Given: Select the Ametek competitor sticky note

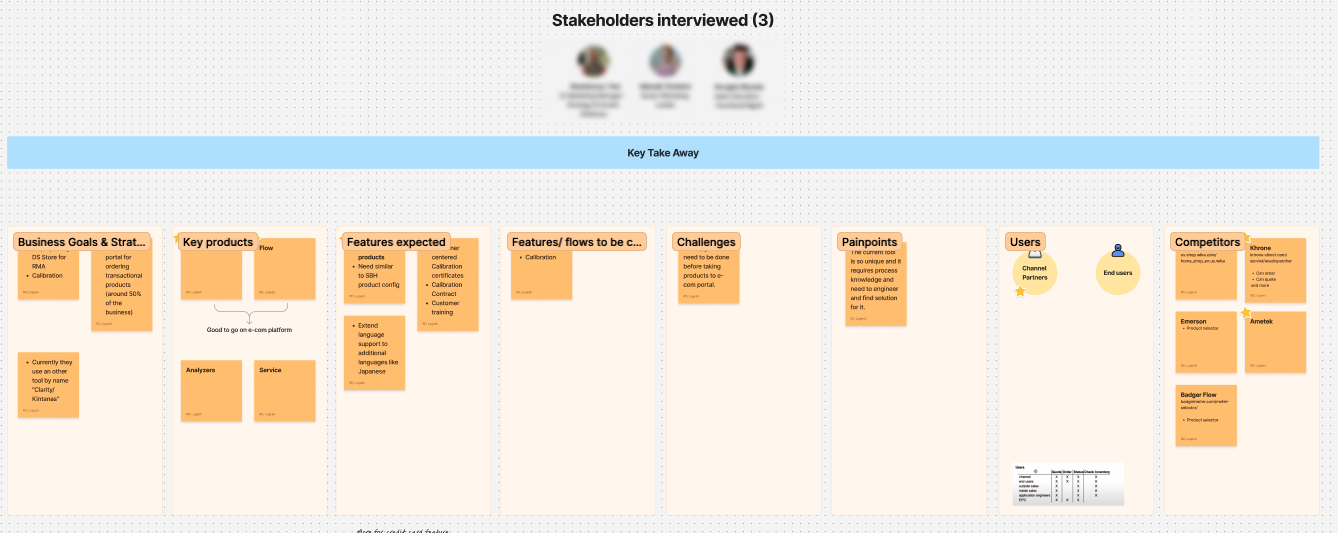Looking at the screenshot, I should [1276, 342].
